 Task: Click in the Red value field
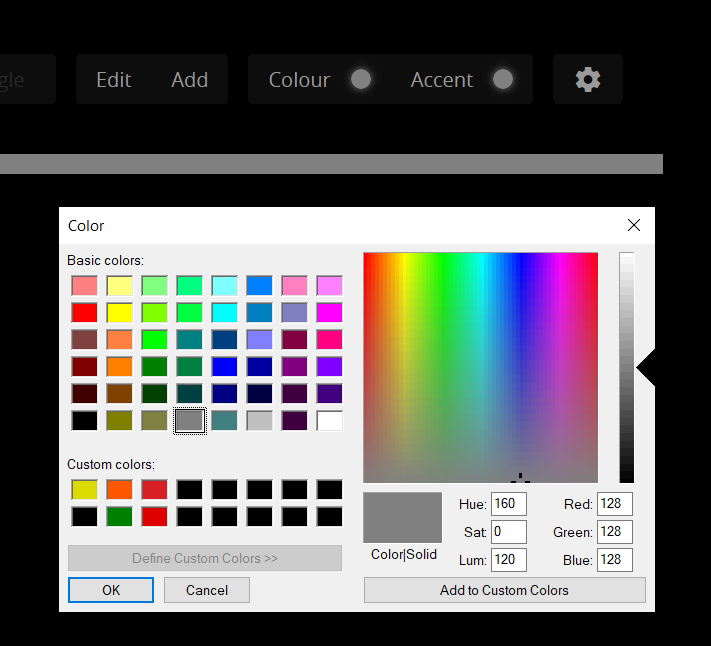click(x=614, y=504)
